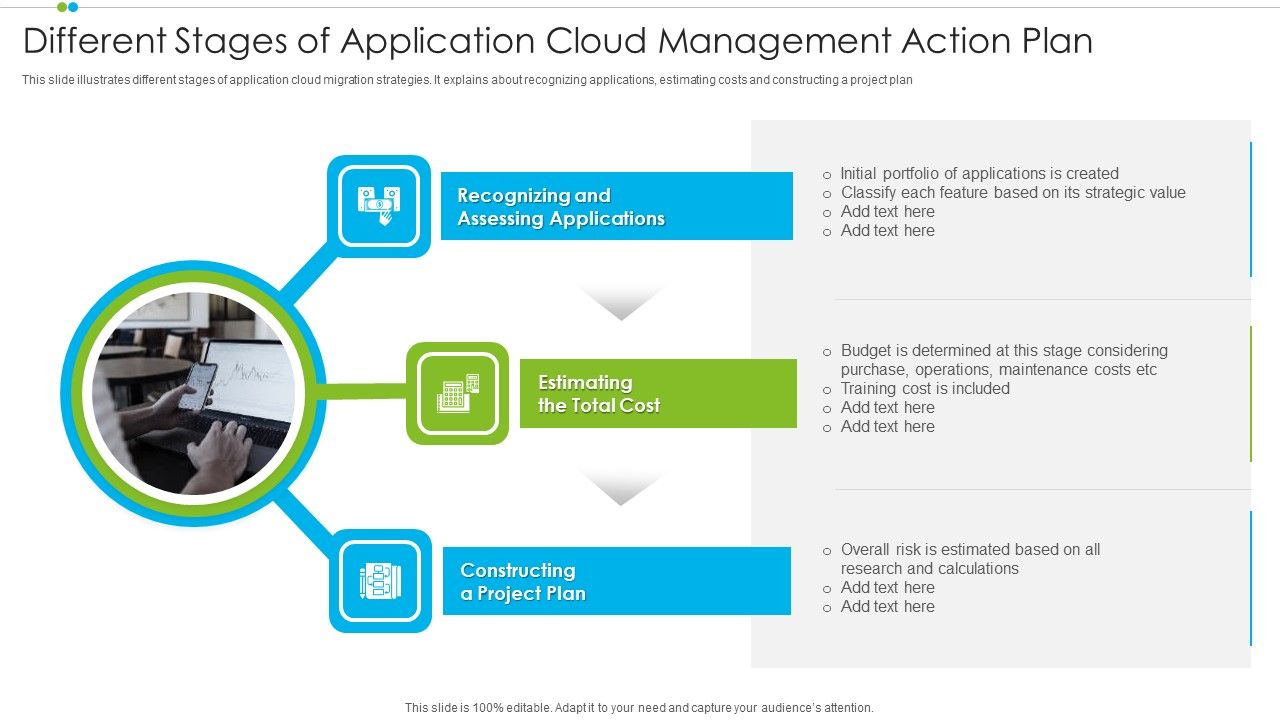
Task: Click the money hand icon beside Recognizing and Assessing
Action: click(x=379, y=206)
